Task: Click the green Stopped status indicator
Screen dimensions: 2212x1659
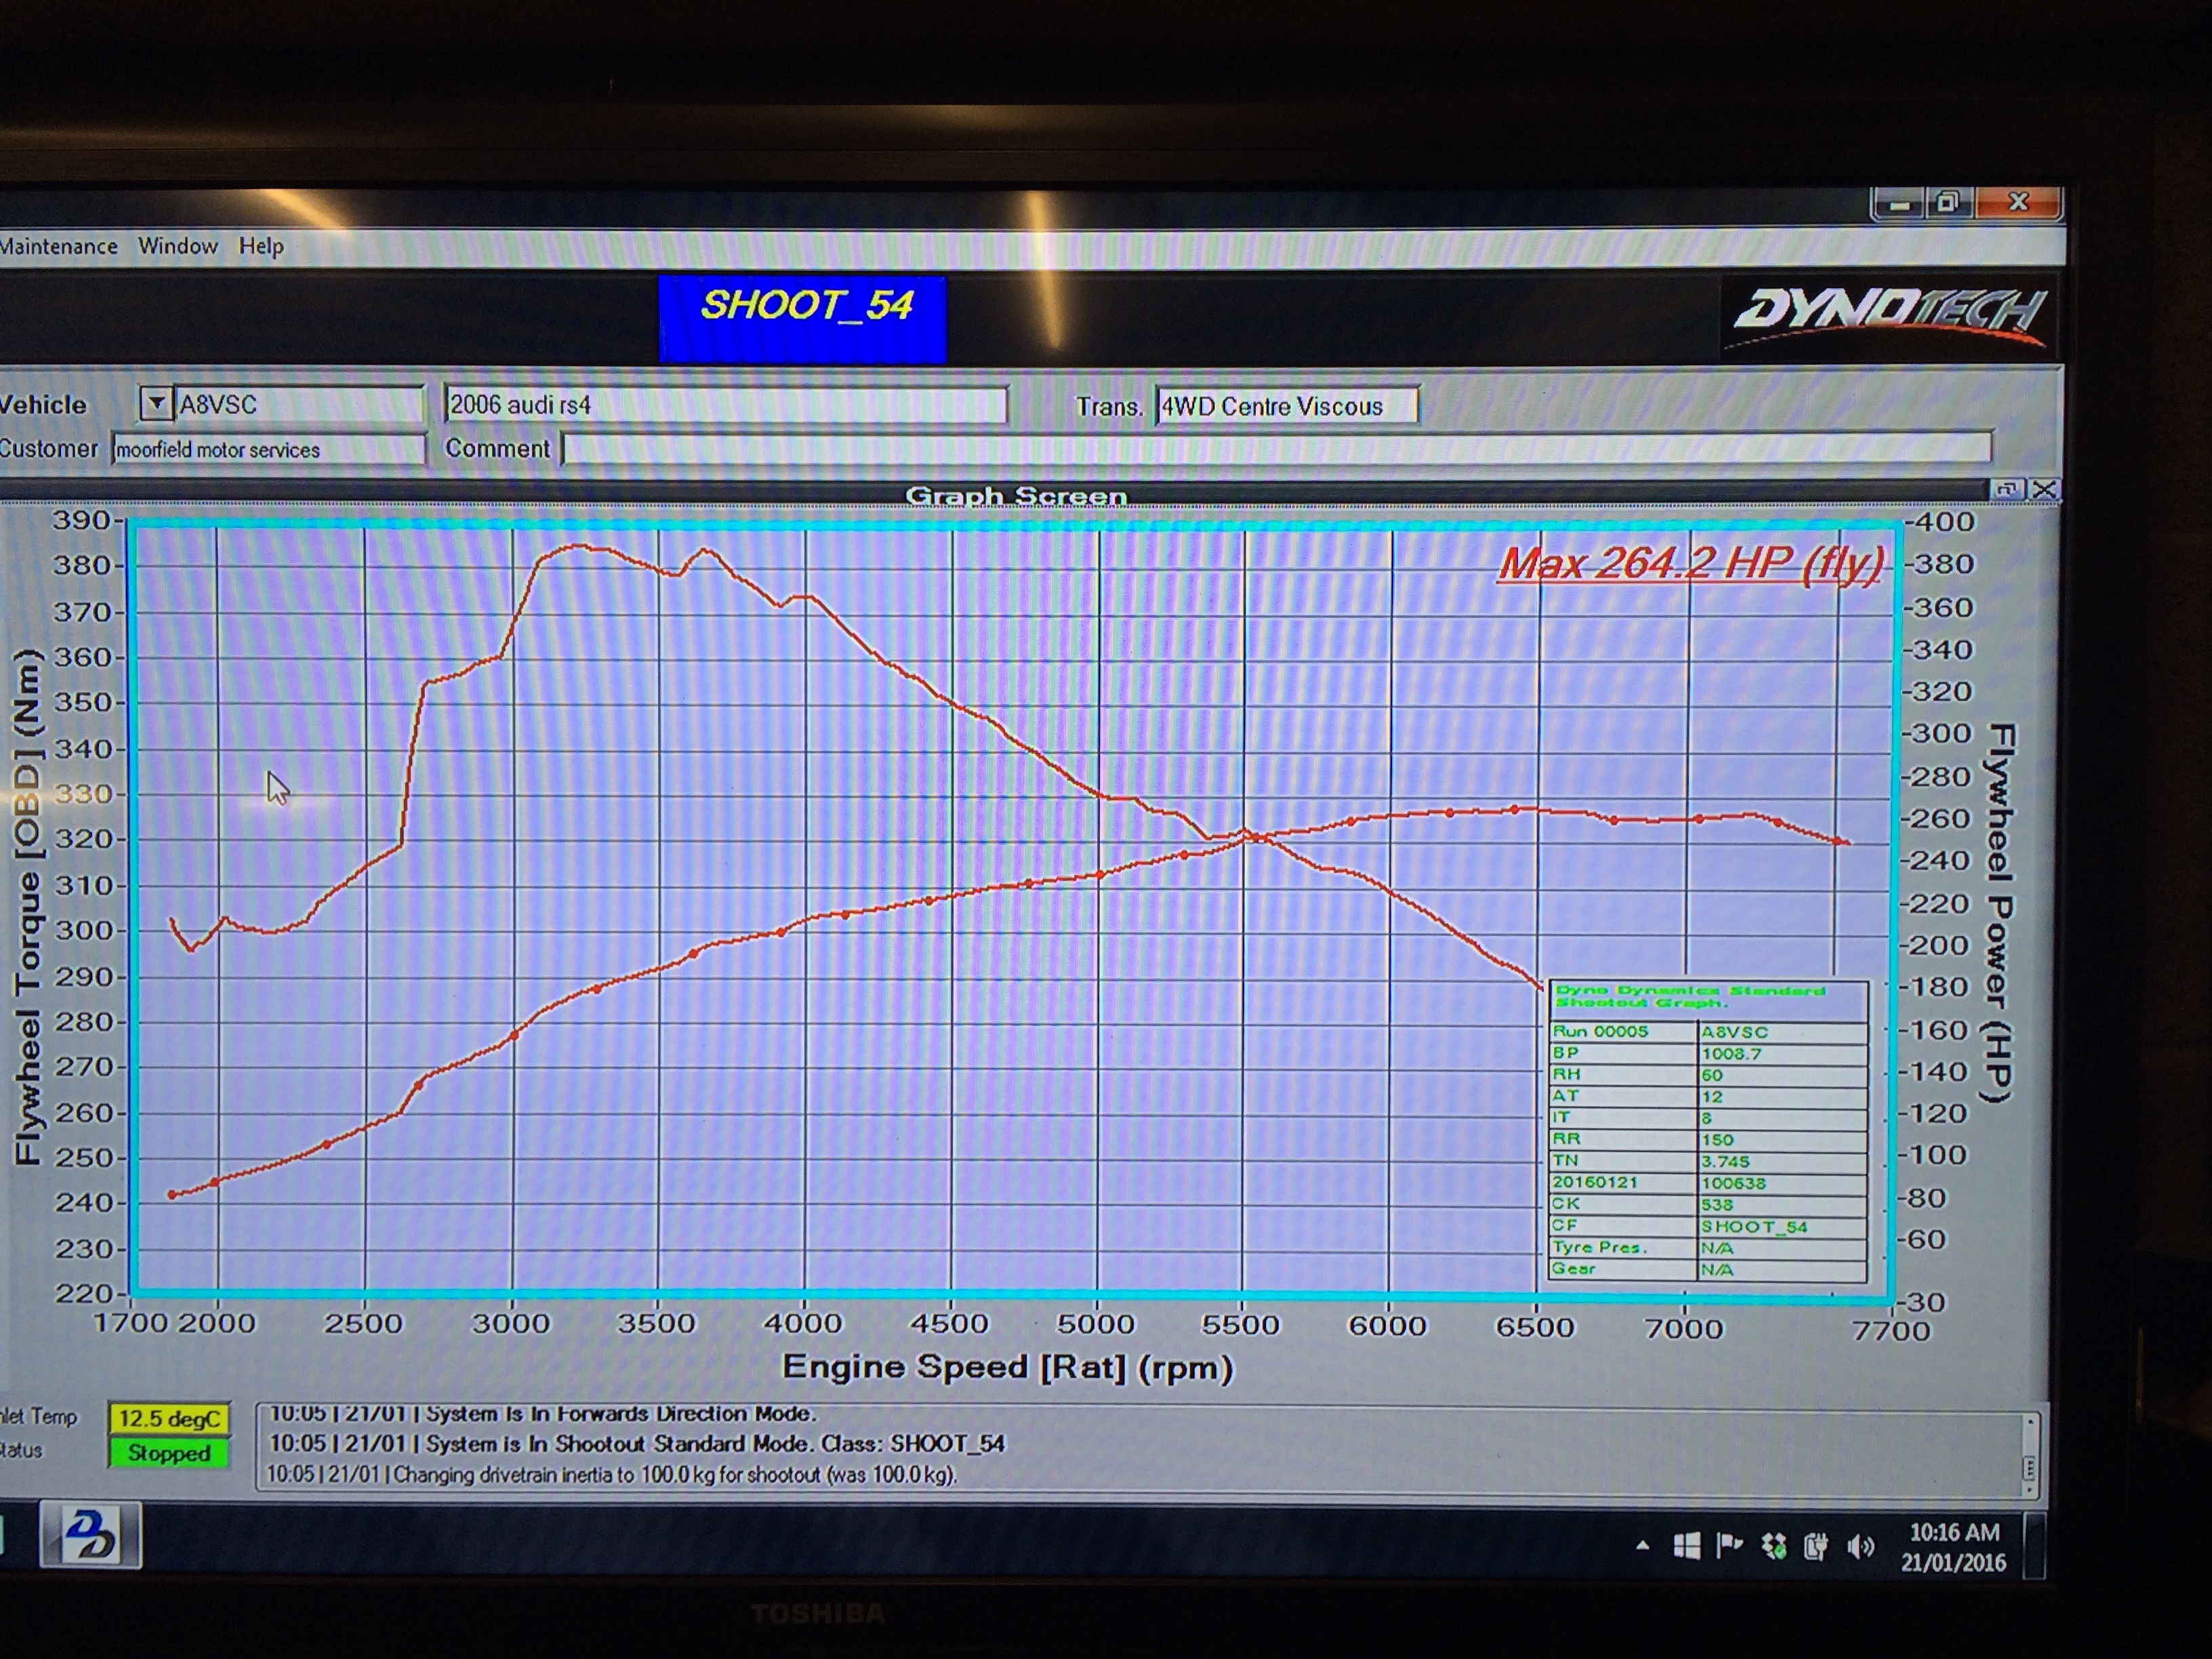Action: click(x=169, y=1453)
